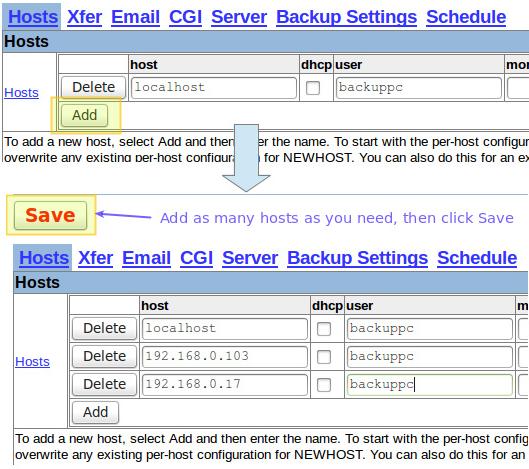
Task: Focus the user field for 192.168.0.103 row
Action: click(x=430, y=356)
